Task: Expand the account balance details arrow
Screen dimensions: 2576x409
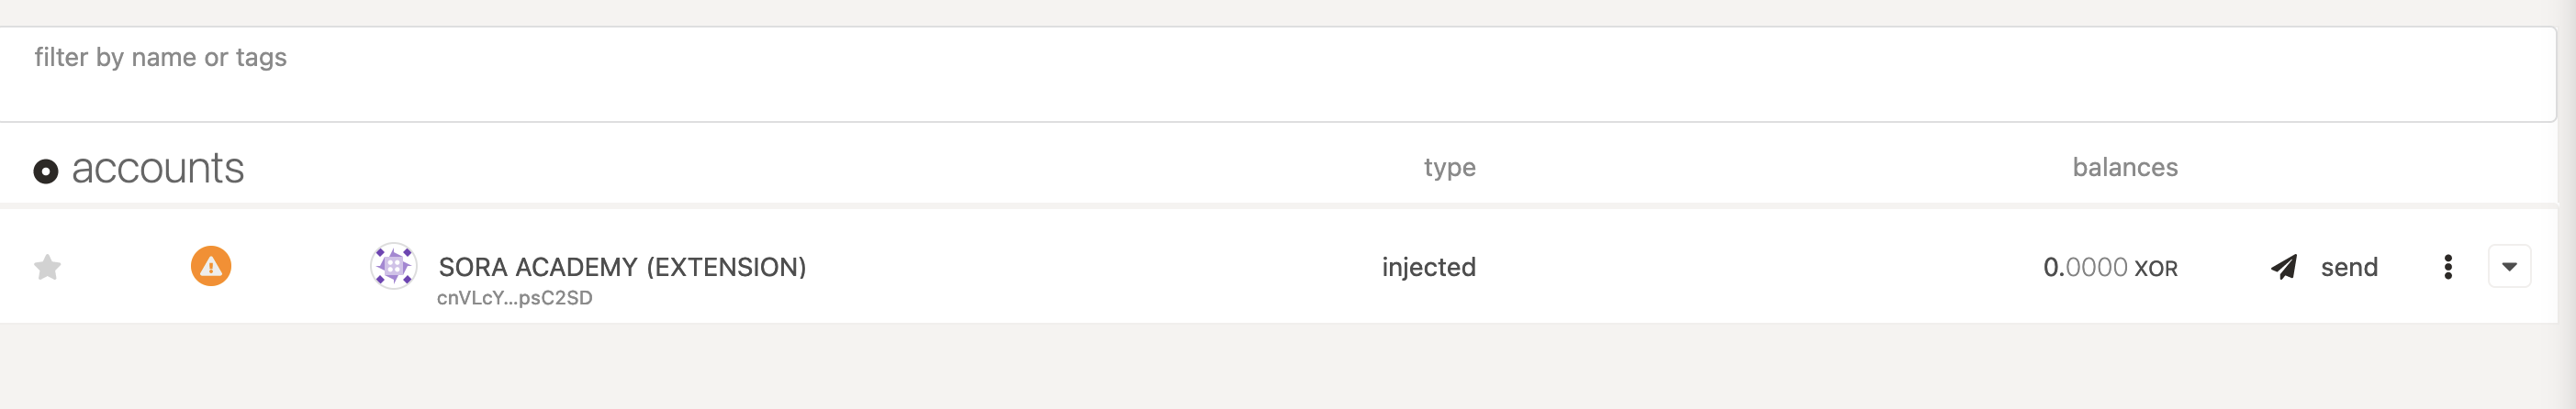Action: (2509, 266)
